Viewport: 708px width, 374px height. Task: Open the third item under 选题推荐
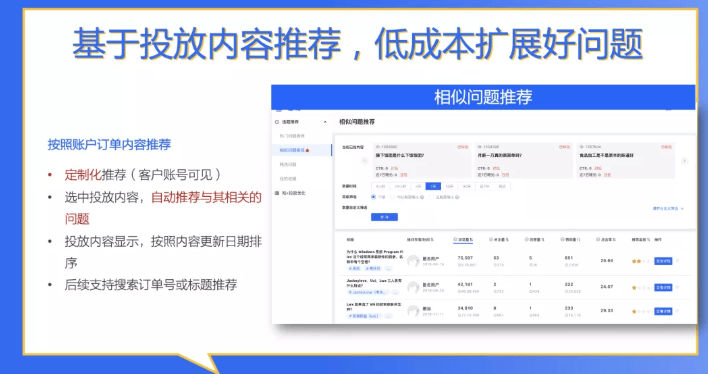[x=288, y=164]
